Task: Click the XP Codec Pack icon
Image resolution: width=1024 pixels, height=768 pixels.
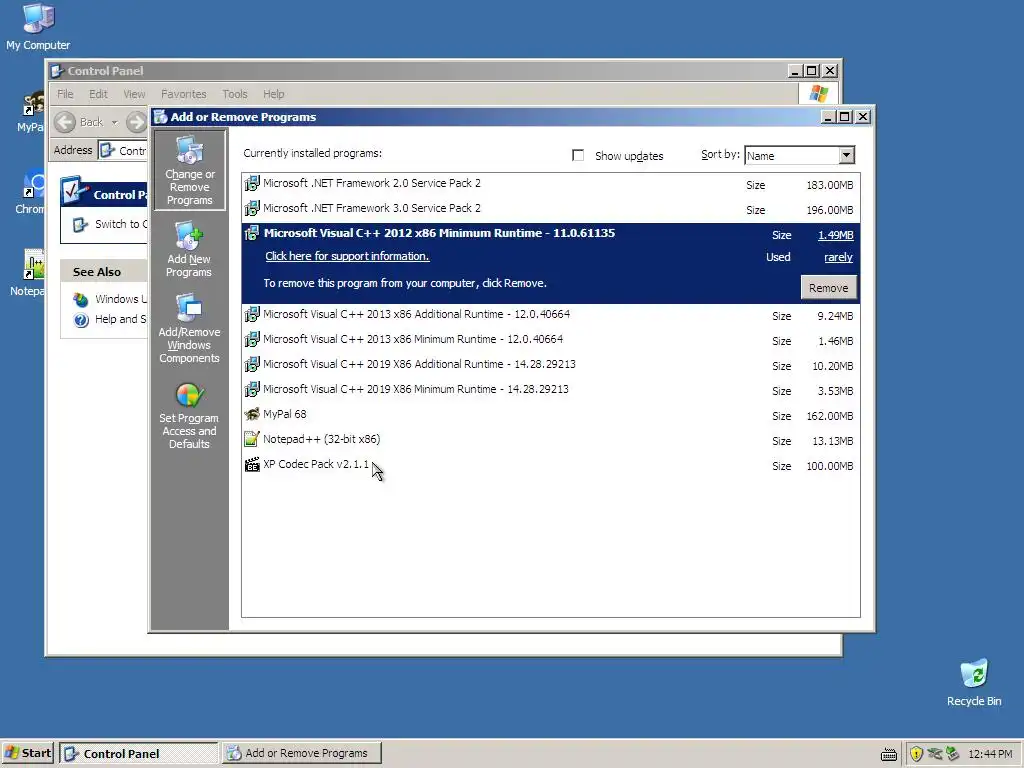Action: [x=251, y=464]
